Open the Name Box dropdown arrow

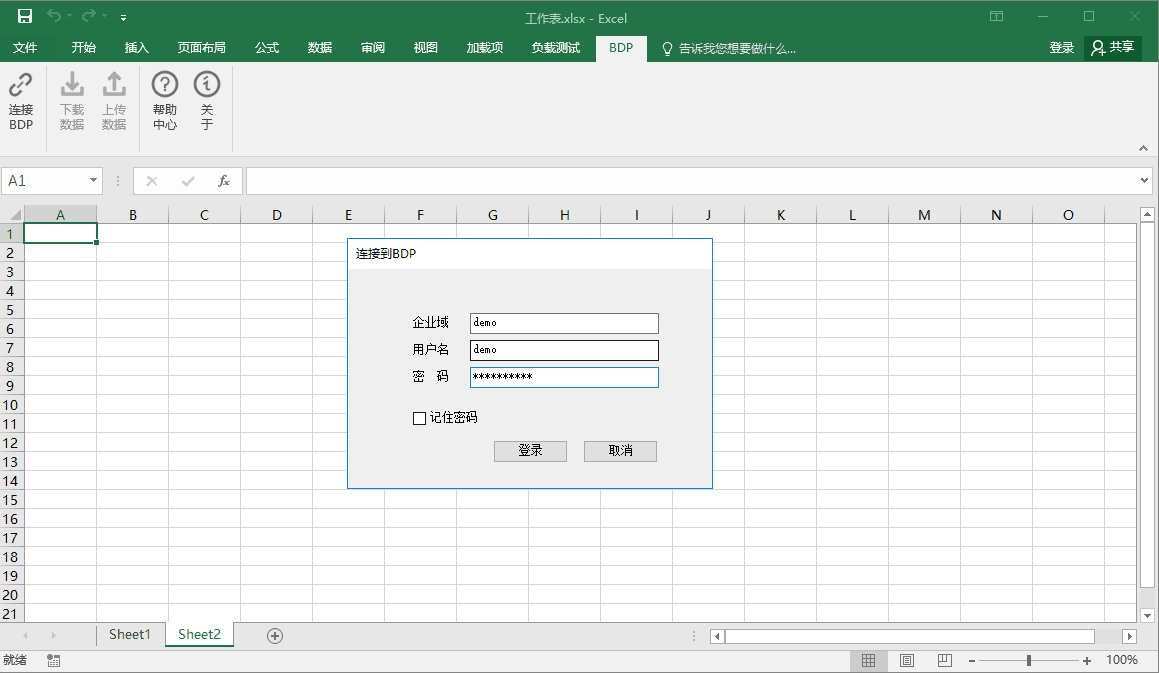(x=93, y=180)
